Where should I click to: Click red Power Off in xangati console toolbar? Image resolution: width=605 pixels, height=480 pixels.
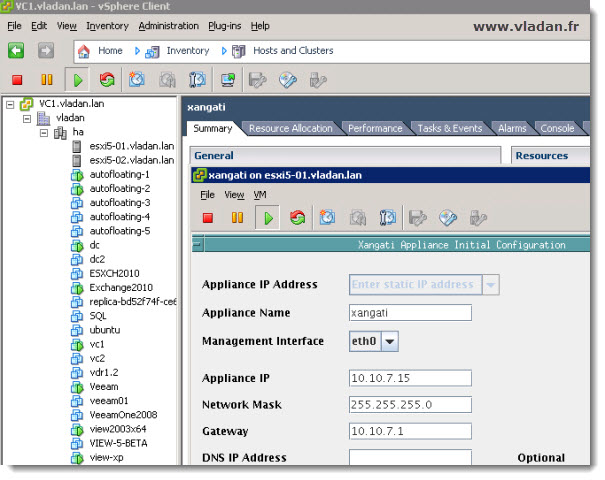click(x=208, y=218)
